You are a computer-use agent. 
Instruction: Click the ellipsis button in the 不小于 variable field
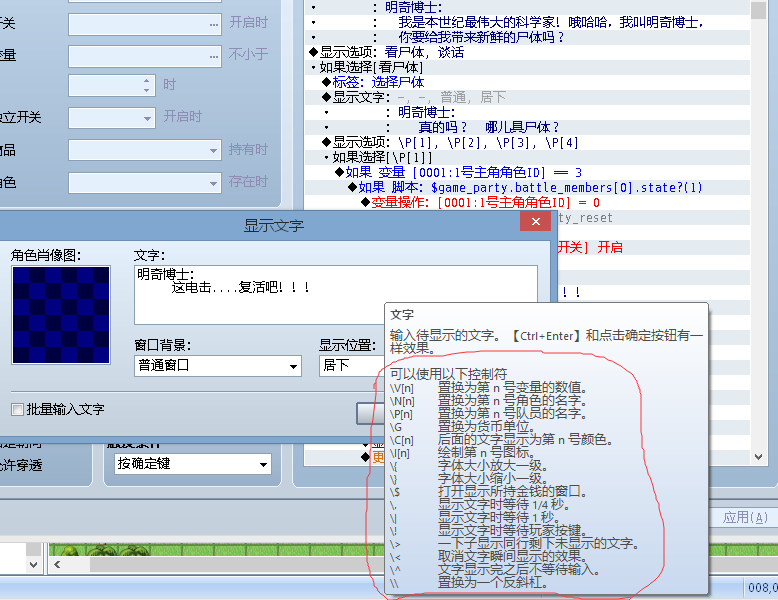pyautogui.click(x=213, y=56)
